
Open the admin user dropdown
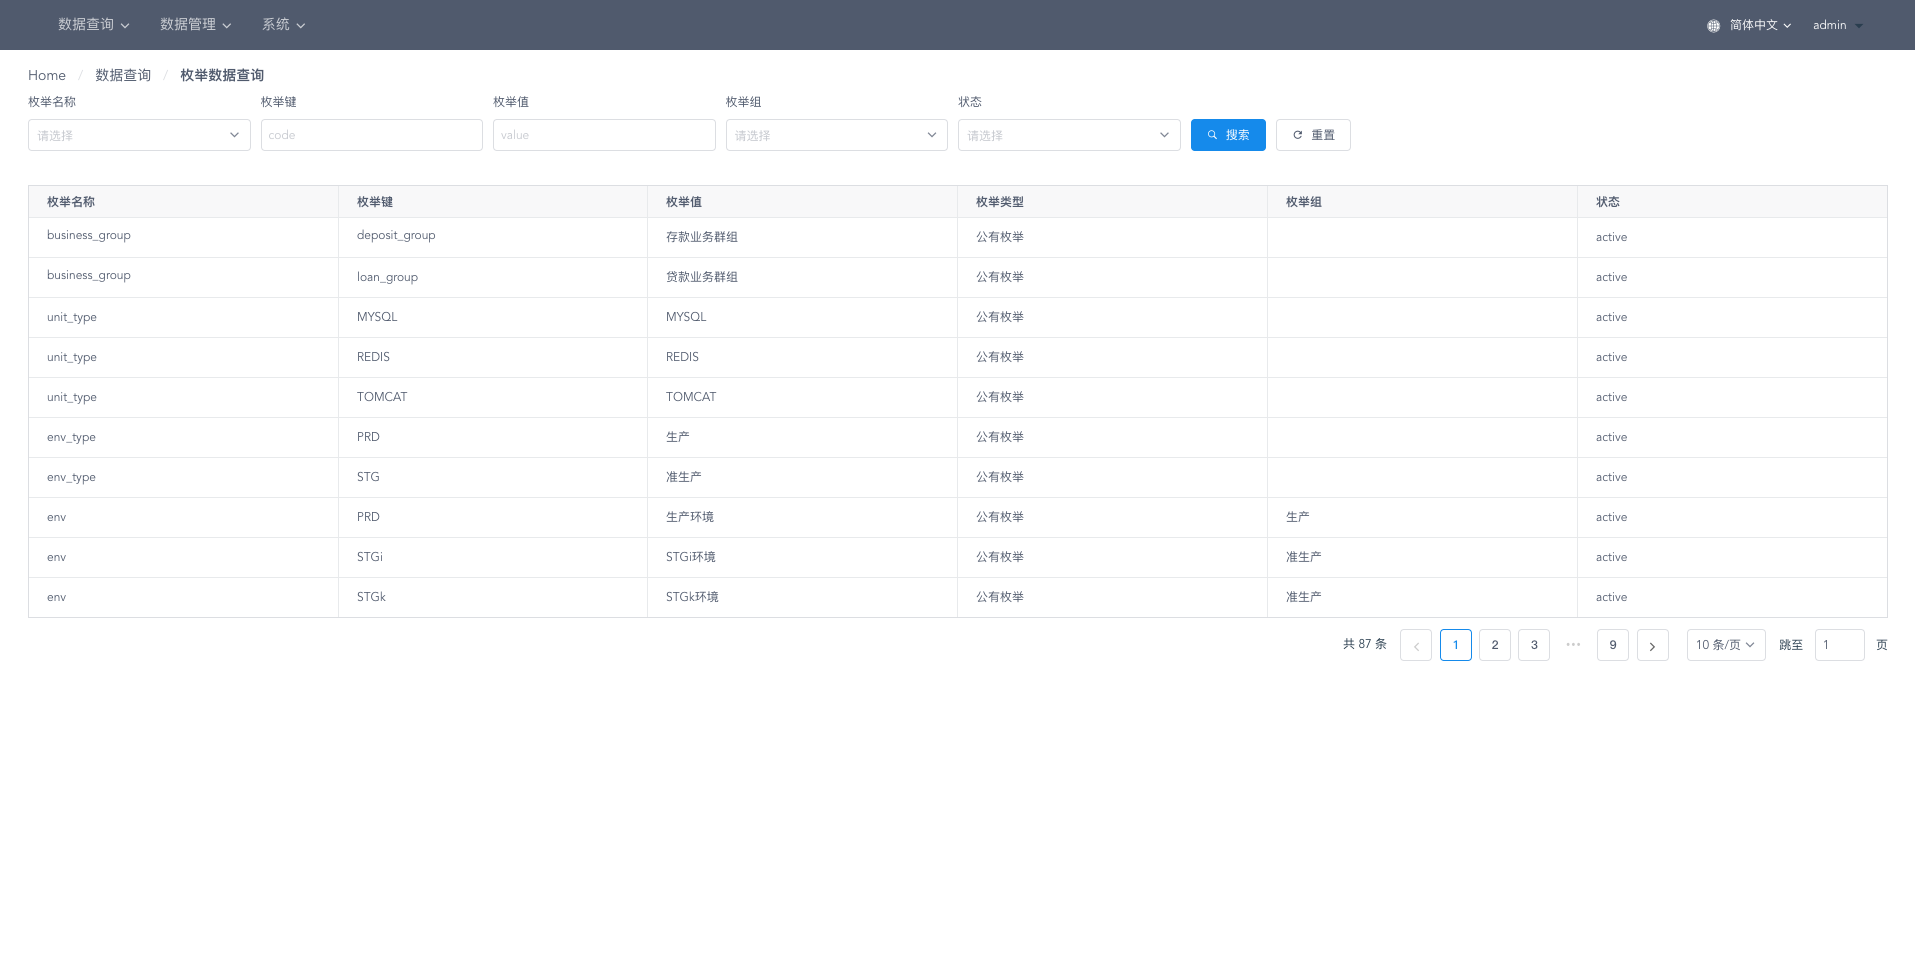click(1838, 25)
